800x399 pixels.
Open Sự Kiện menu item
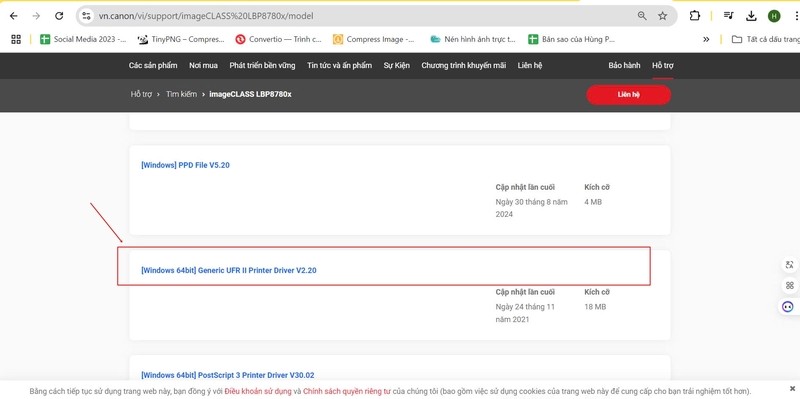tap(396, 65)
